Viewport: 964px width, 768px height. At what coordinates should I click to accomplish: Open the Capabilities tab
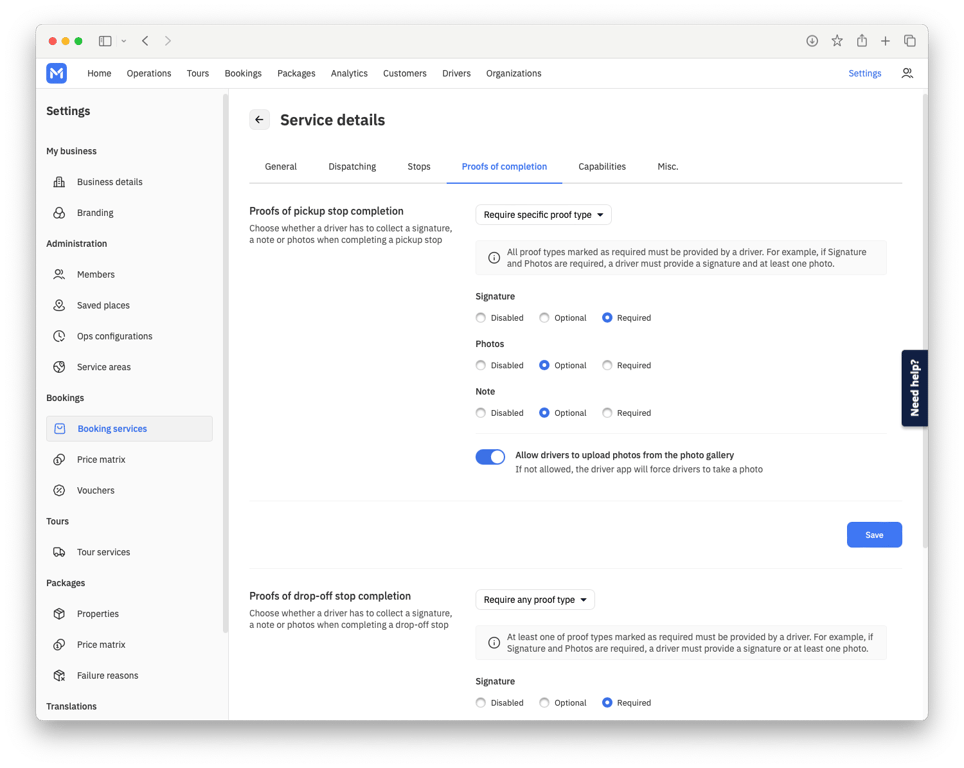[x=602, y=167]
